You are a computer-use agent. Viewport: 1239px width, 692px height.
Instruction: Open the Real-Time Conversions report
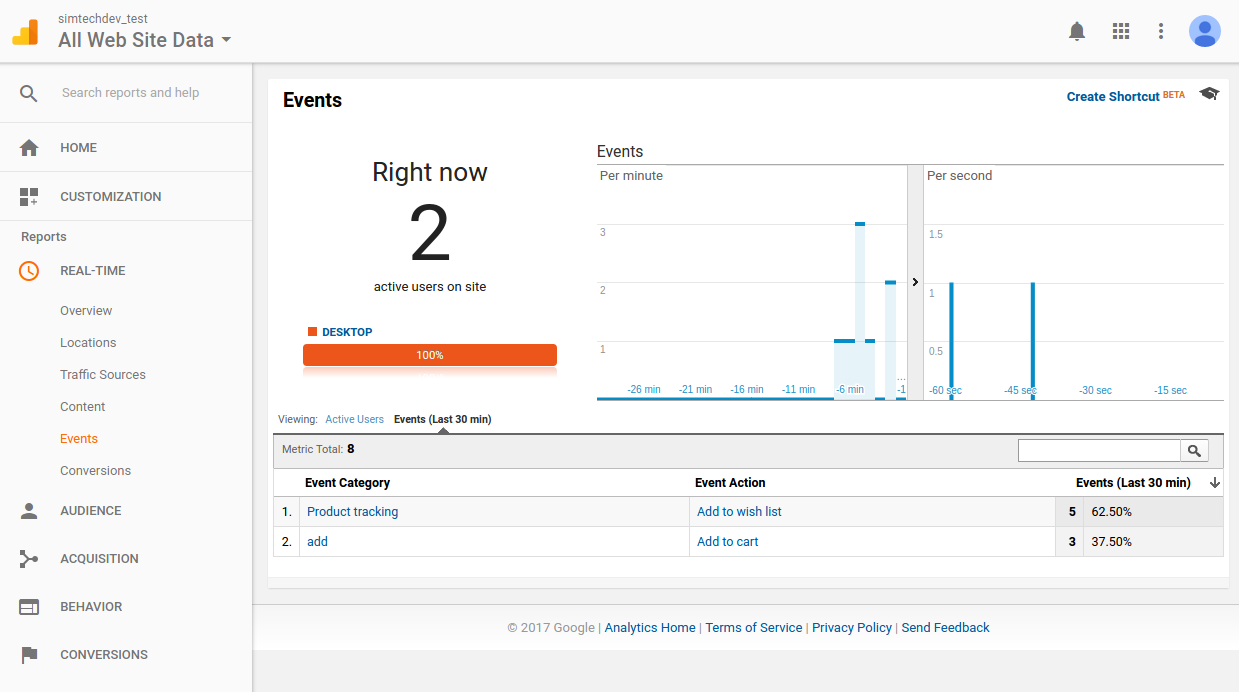coord(95,471)
